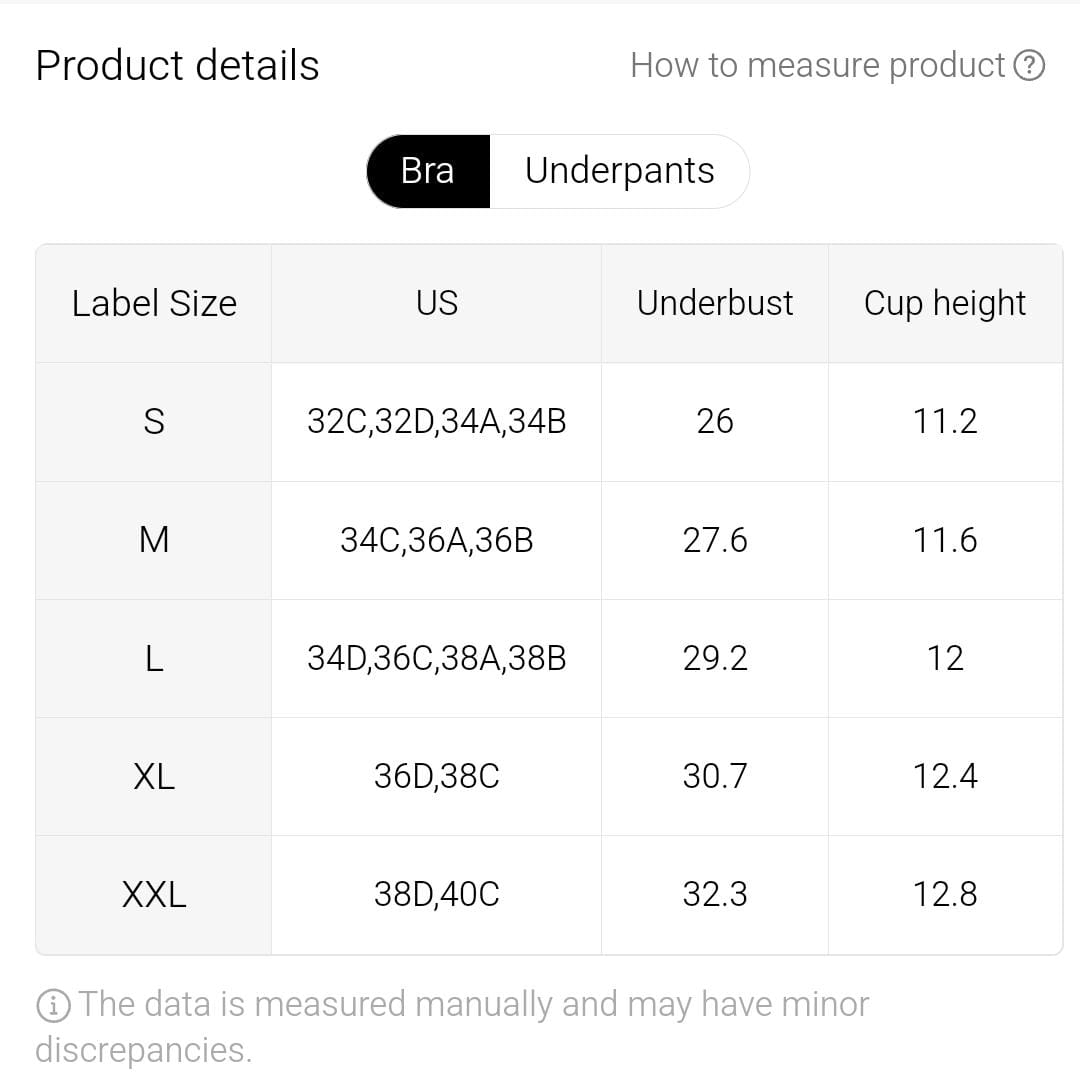
Task: Select the XL label size cell
Action: tap(154, 776)
